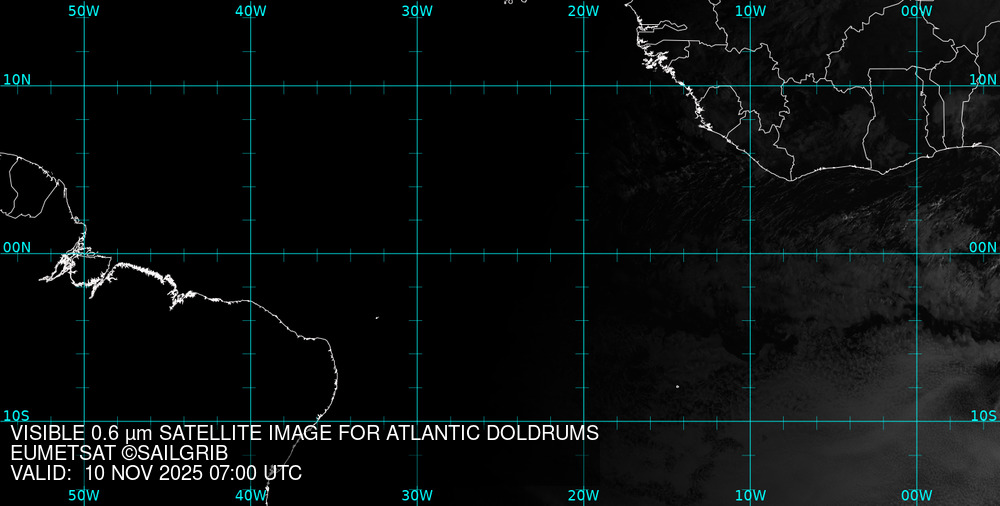Screen dimensions: 1000x506
Task: Click the 'VALID: 10 NOV 2025 07:00 UTC' timestamp
Action: 156,473
